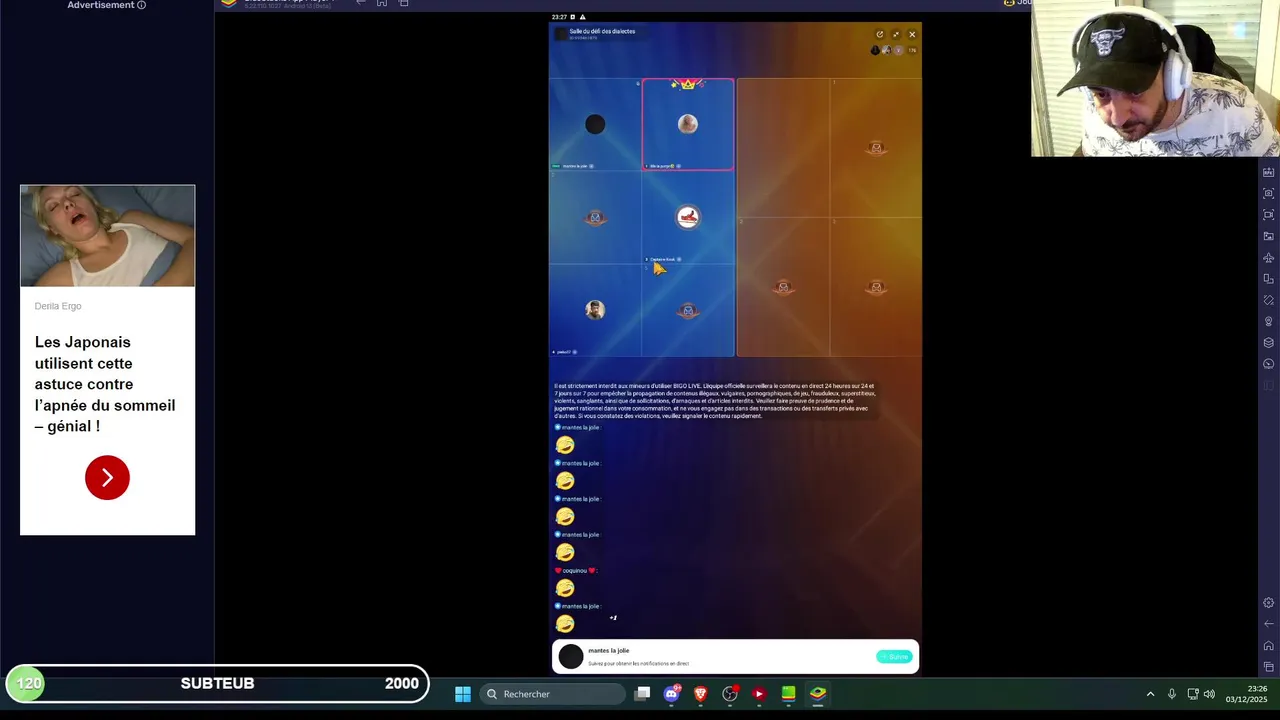The image size is (1280, 720).
Task: Click the emulator Android home icon
Action: click(x=1268, y=646)
